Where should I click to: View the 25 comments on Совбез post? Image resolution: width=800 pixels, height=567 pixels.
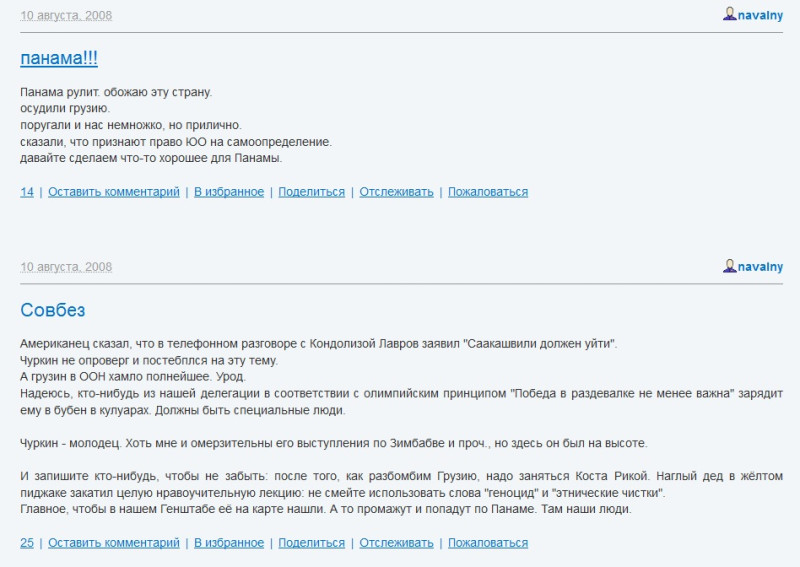click(x=27, y=543)
